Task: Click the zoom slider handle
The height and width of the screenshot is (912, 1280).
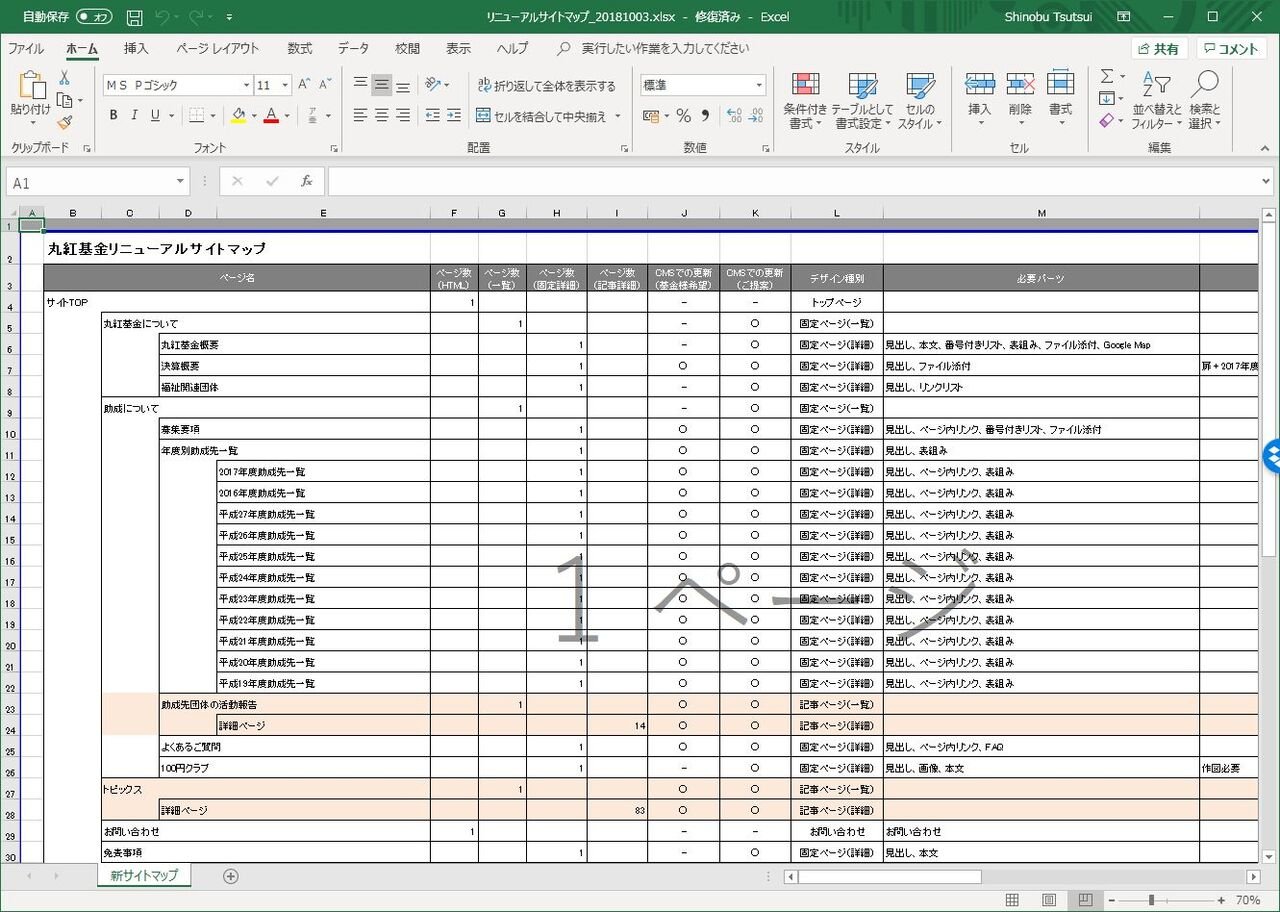Action: point(1151,900)
